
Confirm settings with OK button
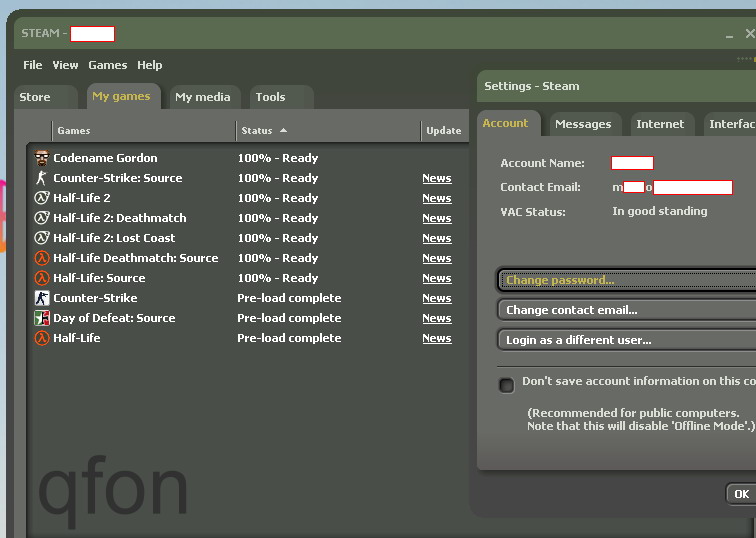741,494
